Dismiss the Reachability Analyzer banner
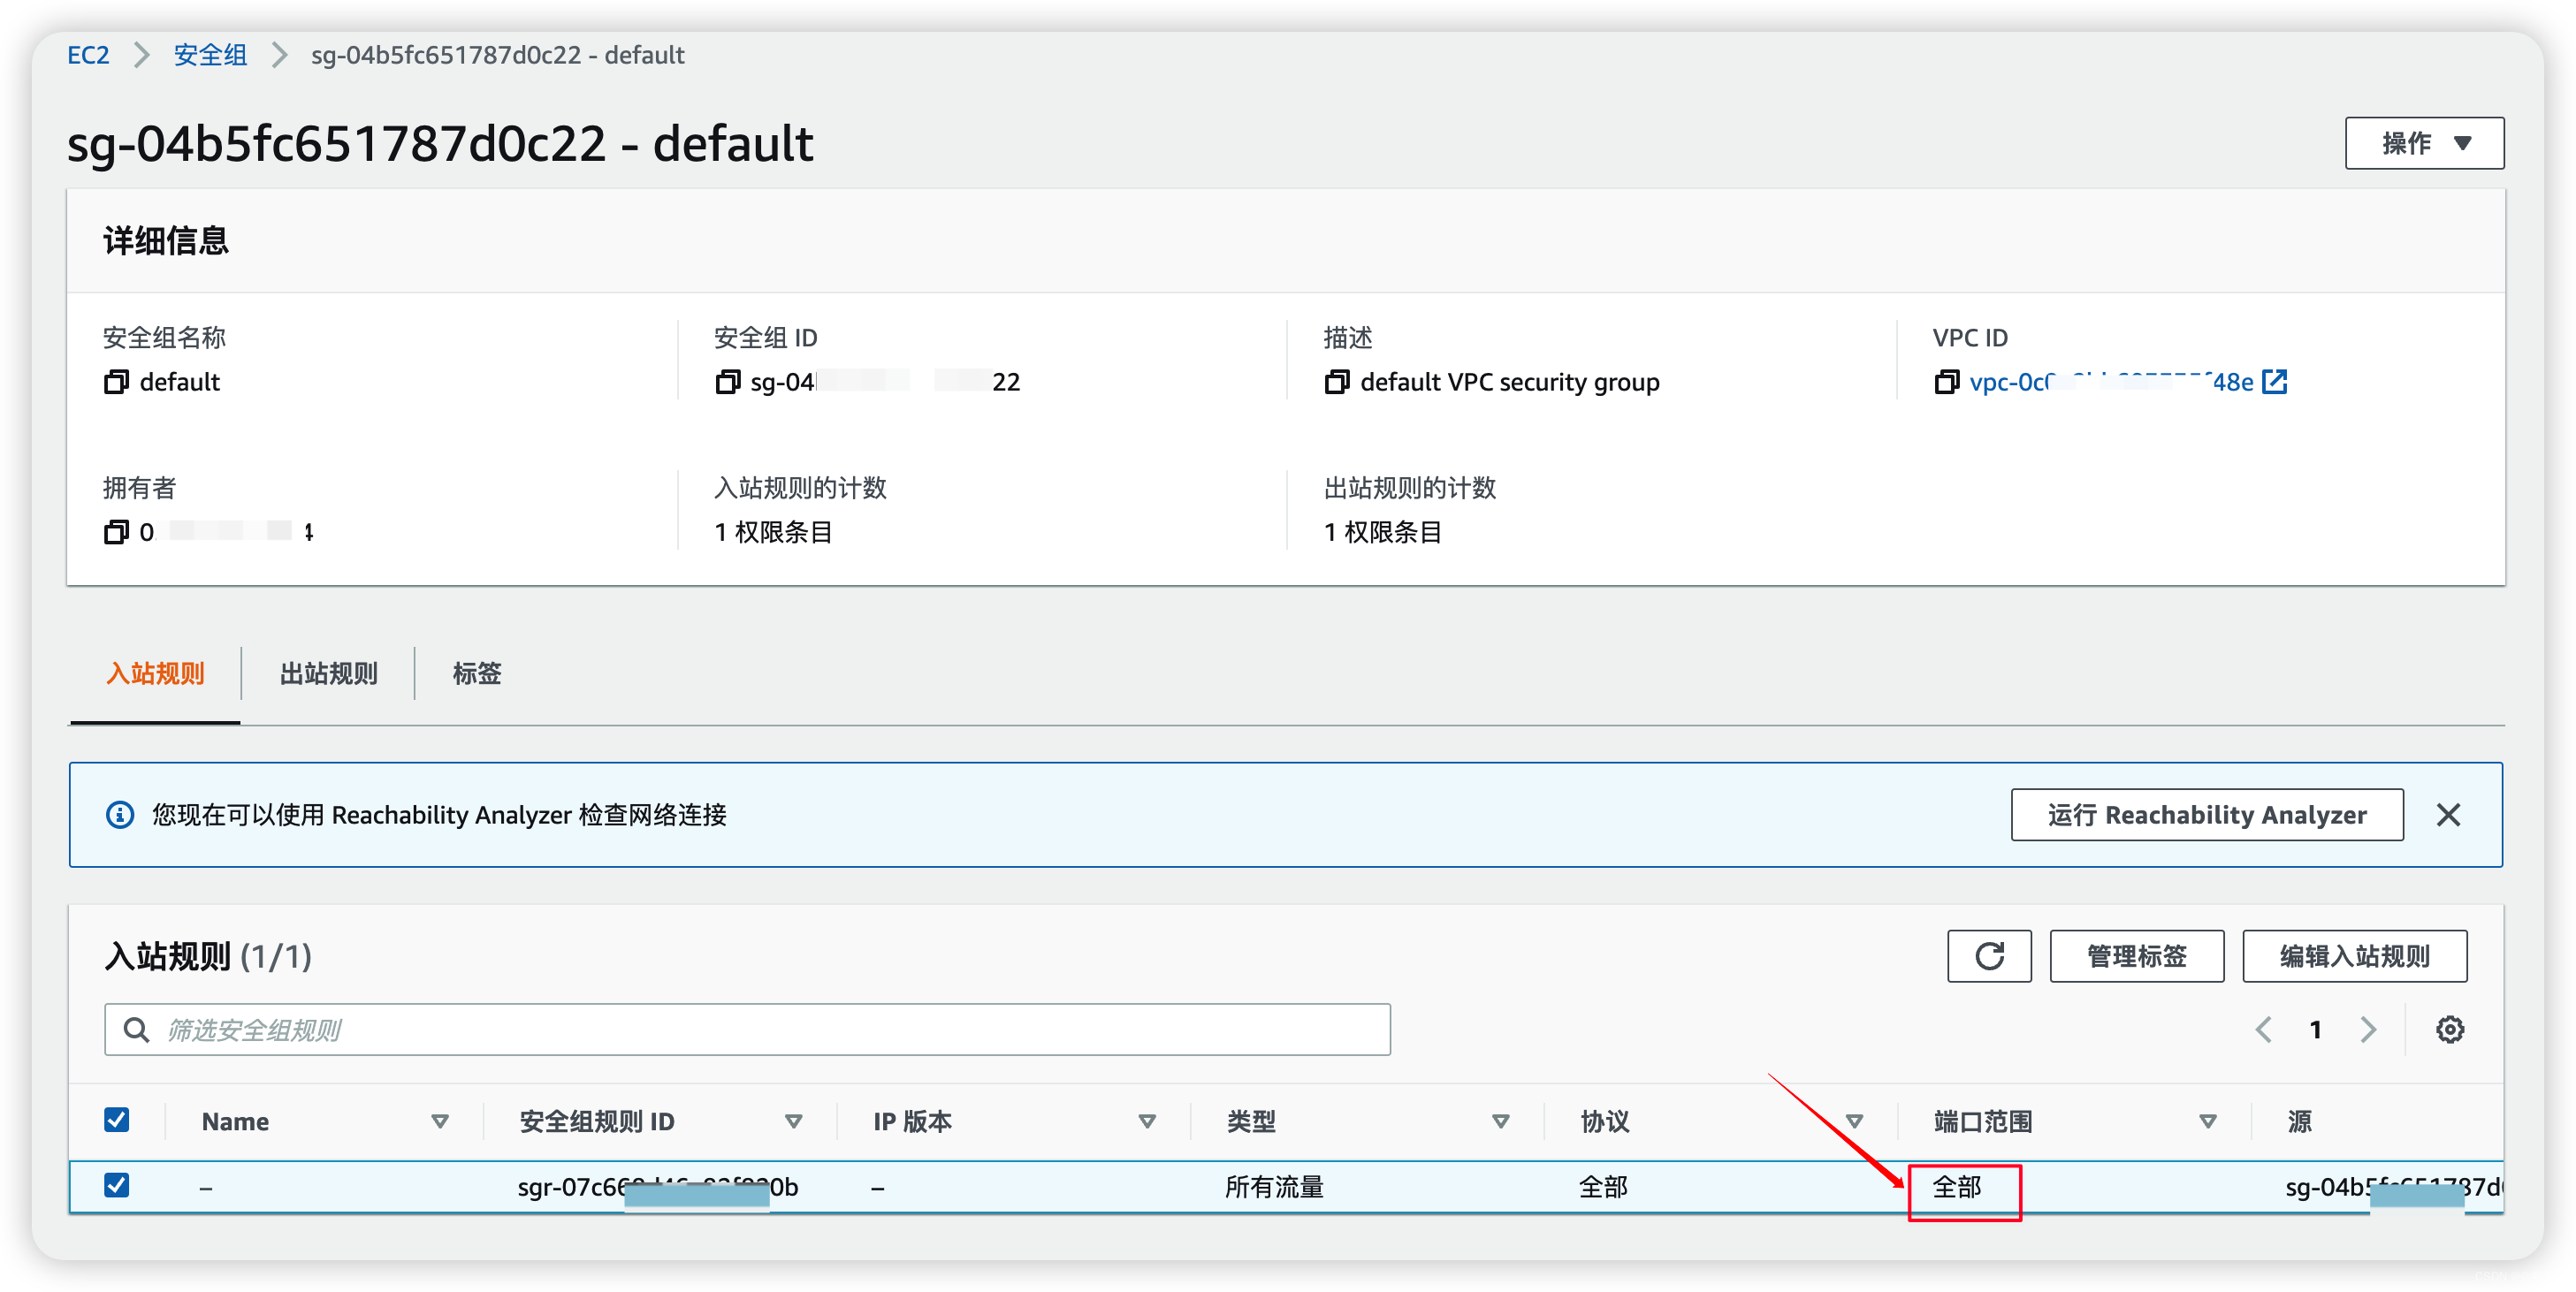The width and height of the screenshot is (2576, 1292). [x=2448, y=815]
